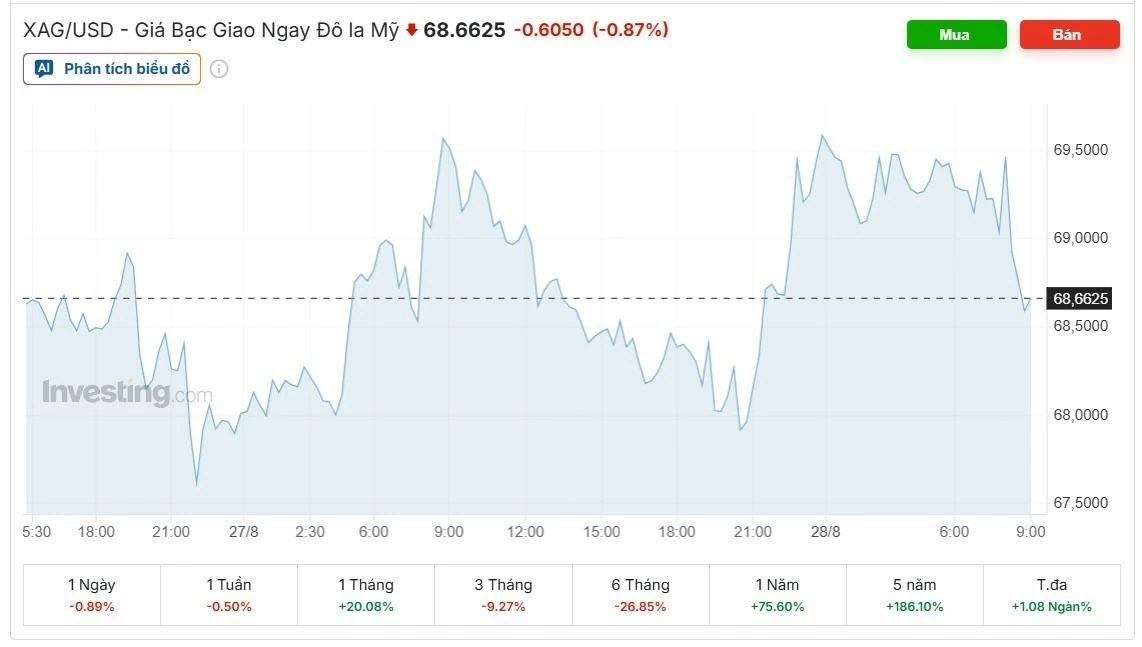The image size is (1142, 647).
Task: Click the red down arrow next to price
Action: (x=411, y=30)
